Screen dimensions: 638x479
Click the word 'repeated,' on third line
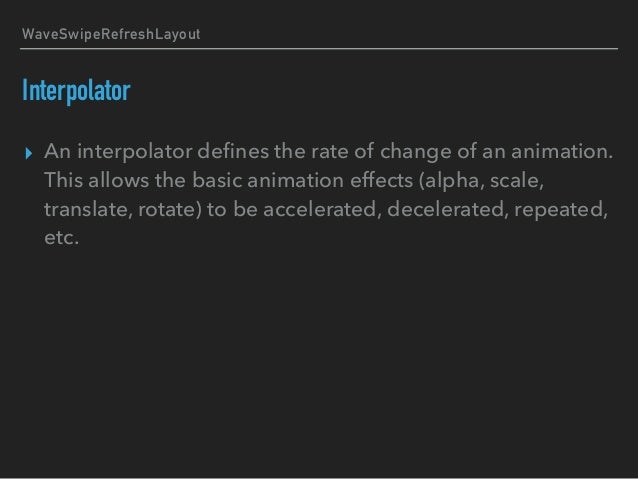pyautogui.click(x=561, y=210)
